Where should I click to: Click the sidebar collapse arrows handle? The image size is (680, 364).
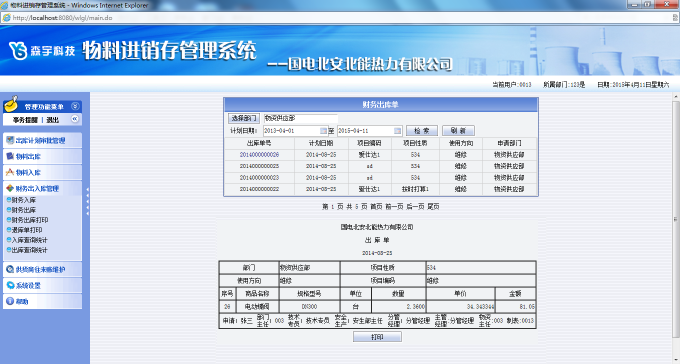[87, 201]
